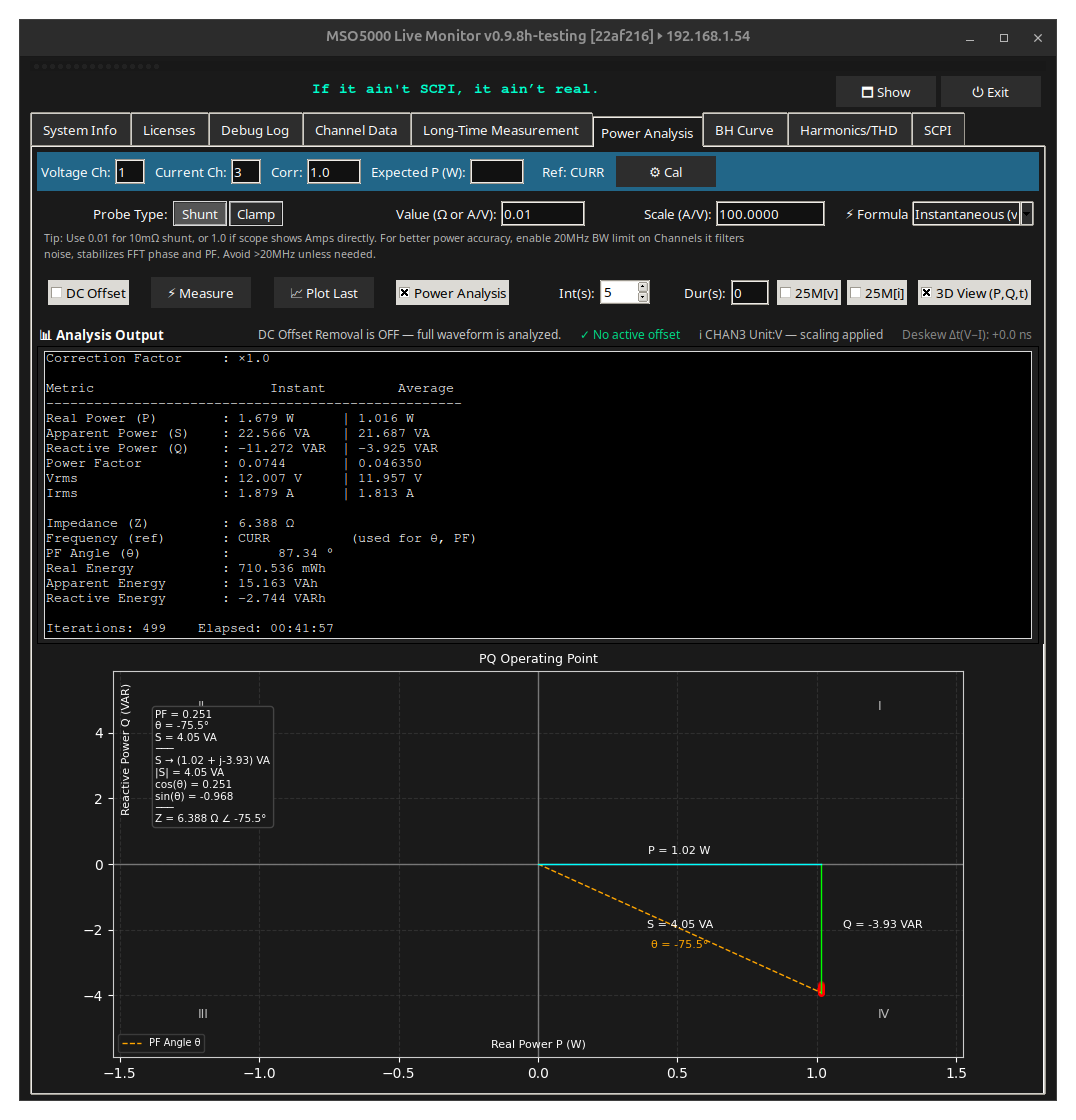
Task: Toggle the Power Analysis checkbox
Action: pos(405,293)
